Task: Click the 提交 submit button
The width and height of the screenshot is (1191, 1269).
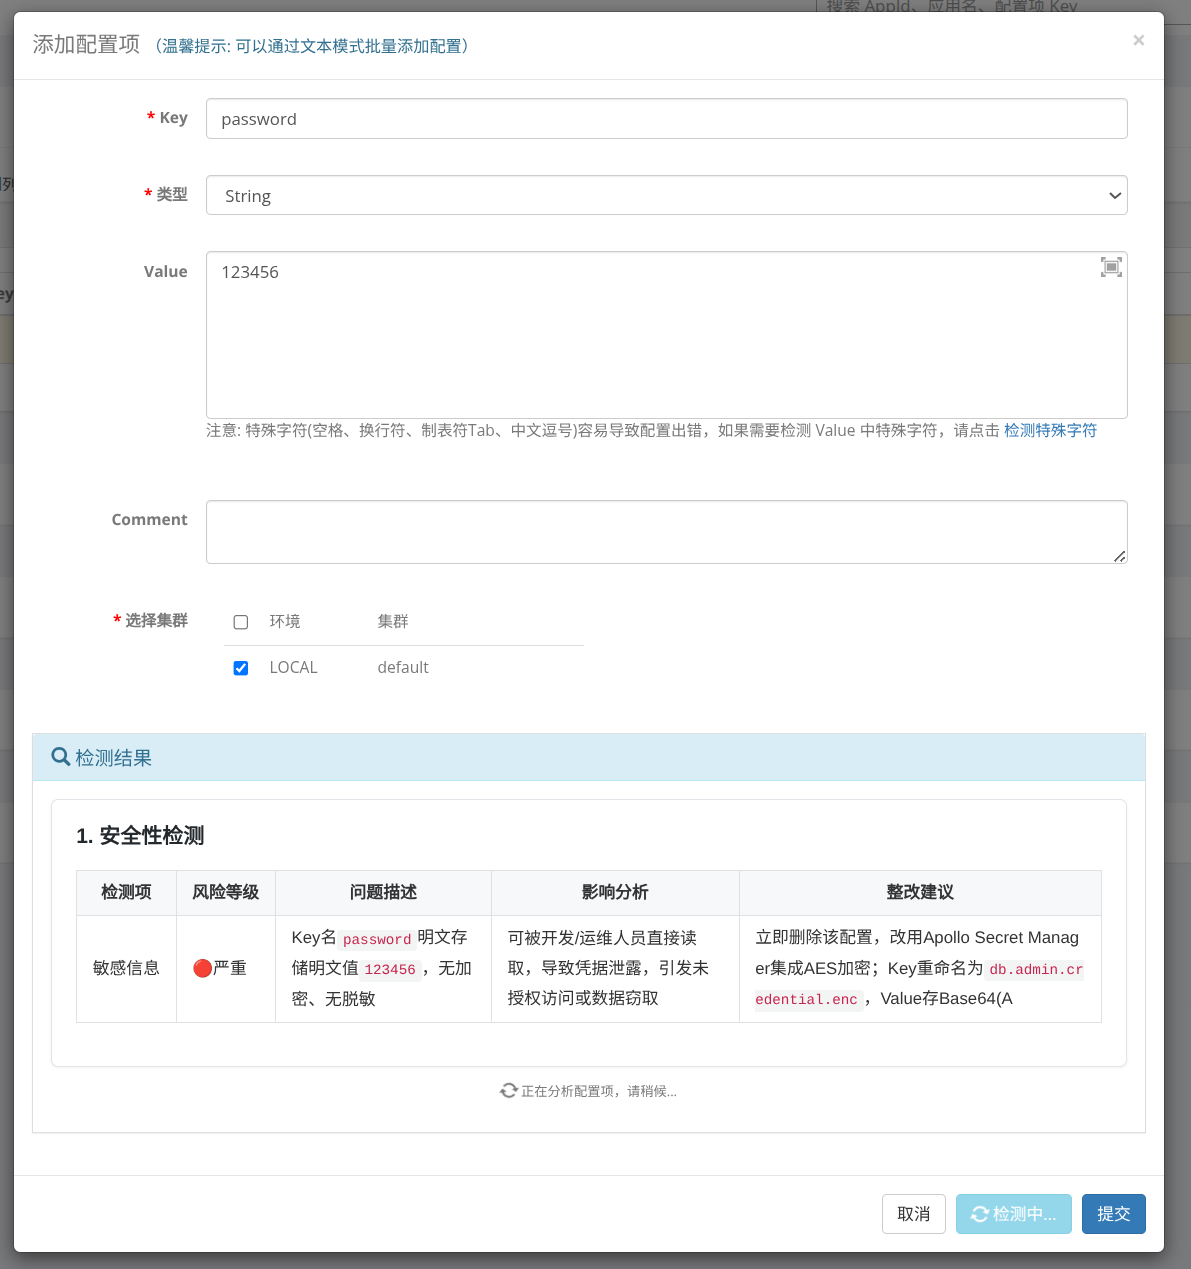Action: (1113, 1213)
